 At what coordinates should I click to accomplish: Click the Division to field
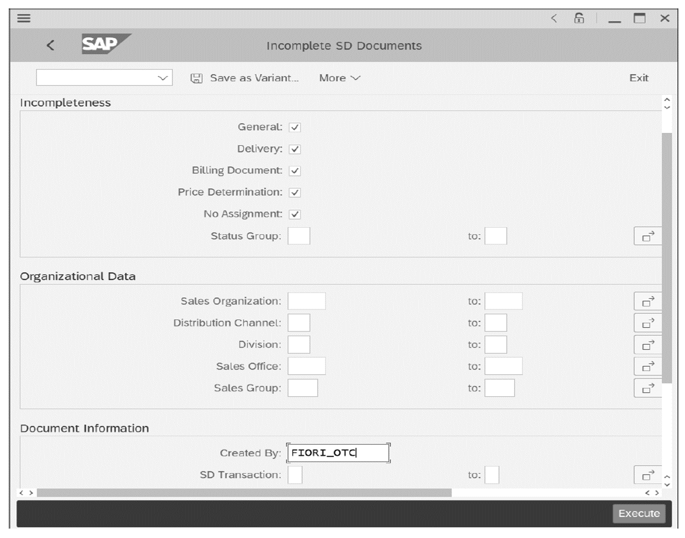(496, 345)
